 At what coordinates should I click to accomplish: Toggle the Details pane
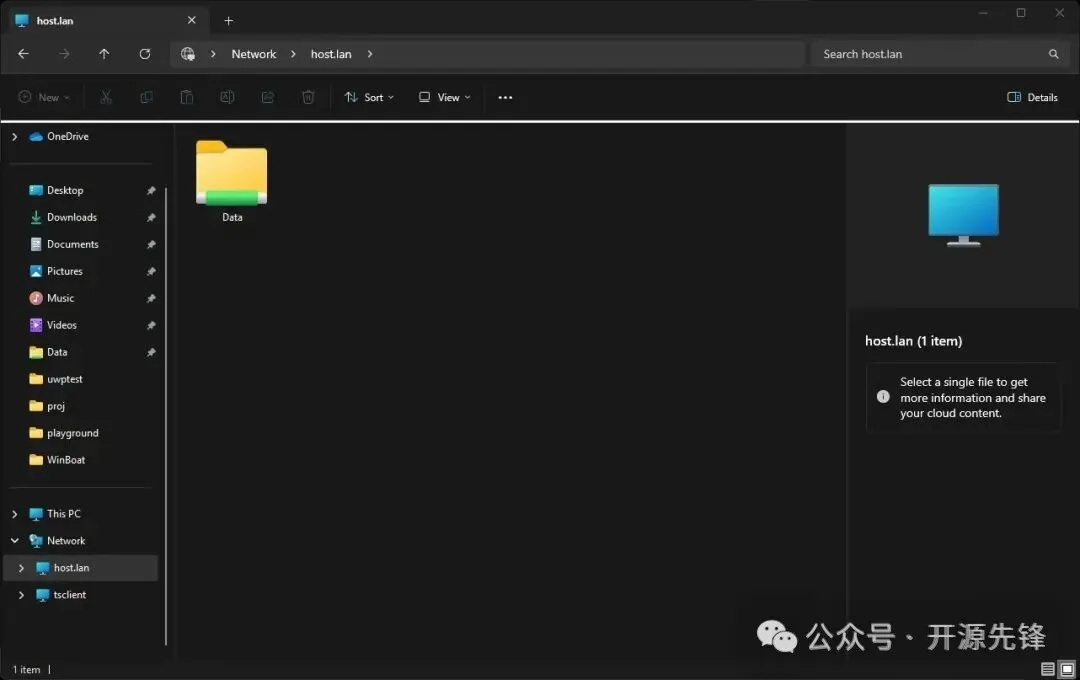point(1032,97)
